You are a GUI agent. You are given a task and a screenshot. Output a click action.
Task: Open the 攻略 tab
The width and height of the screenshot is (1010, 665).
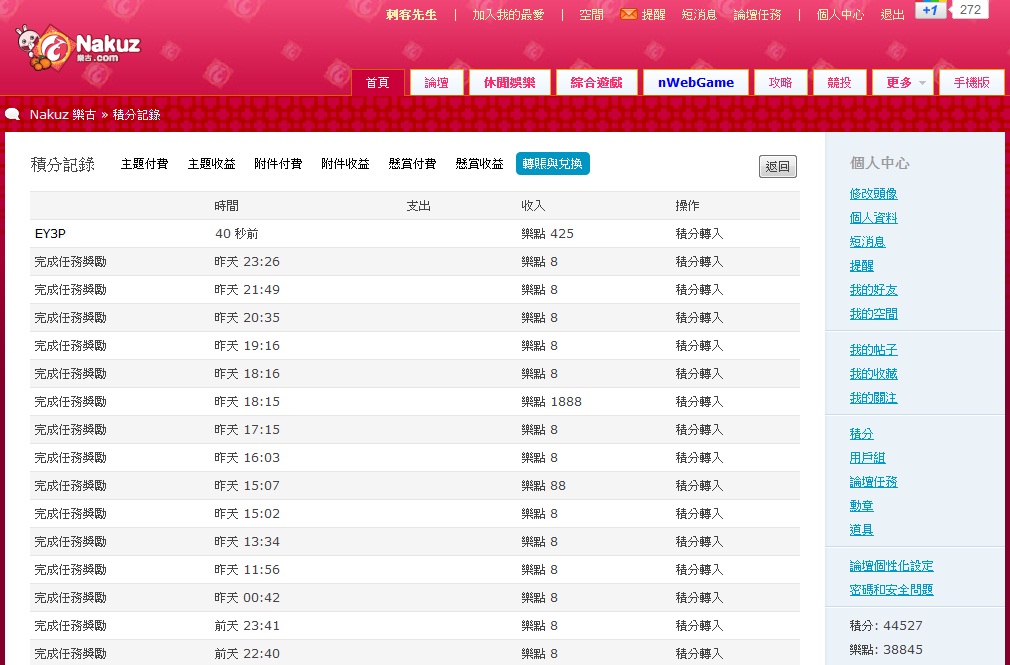781,82
